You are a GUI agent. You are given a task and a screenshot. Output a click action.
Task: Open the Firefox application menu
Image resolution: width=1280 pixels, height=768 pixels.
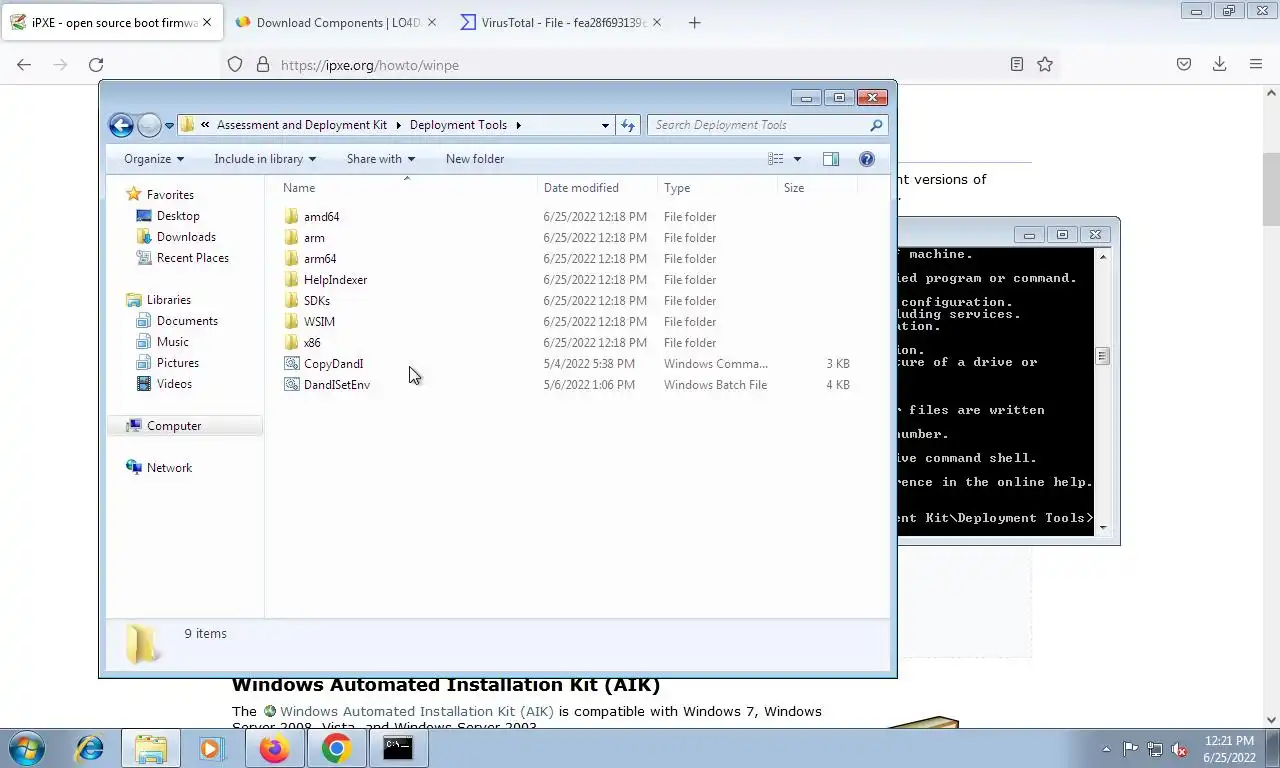1256,65
